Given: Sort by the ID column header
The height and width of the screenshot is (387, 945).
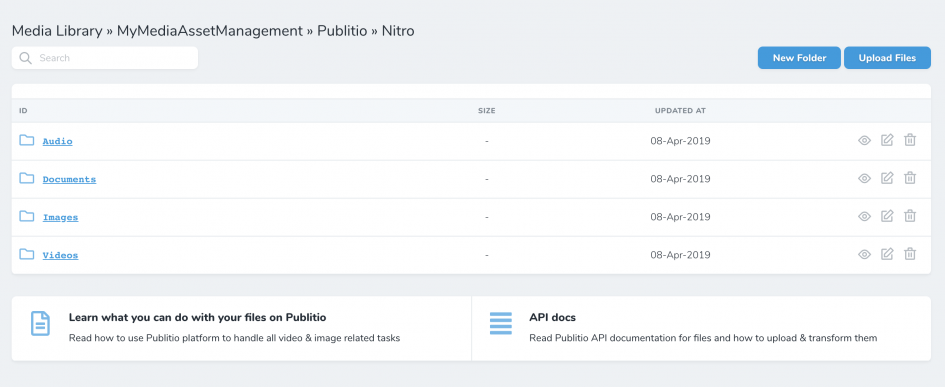Looking at the screenshot, I should [24, 111].
